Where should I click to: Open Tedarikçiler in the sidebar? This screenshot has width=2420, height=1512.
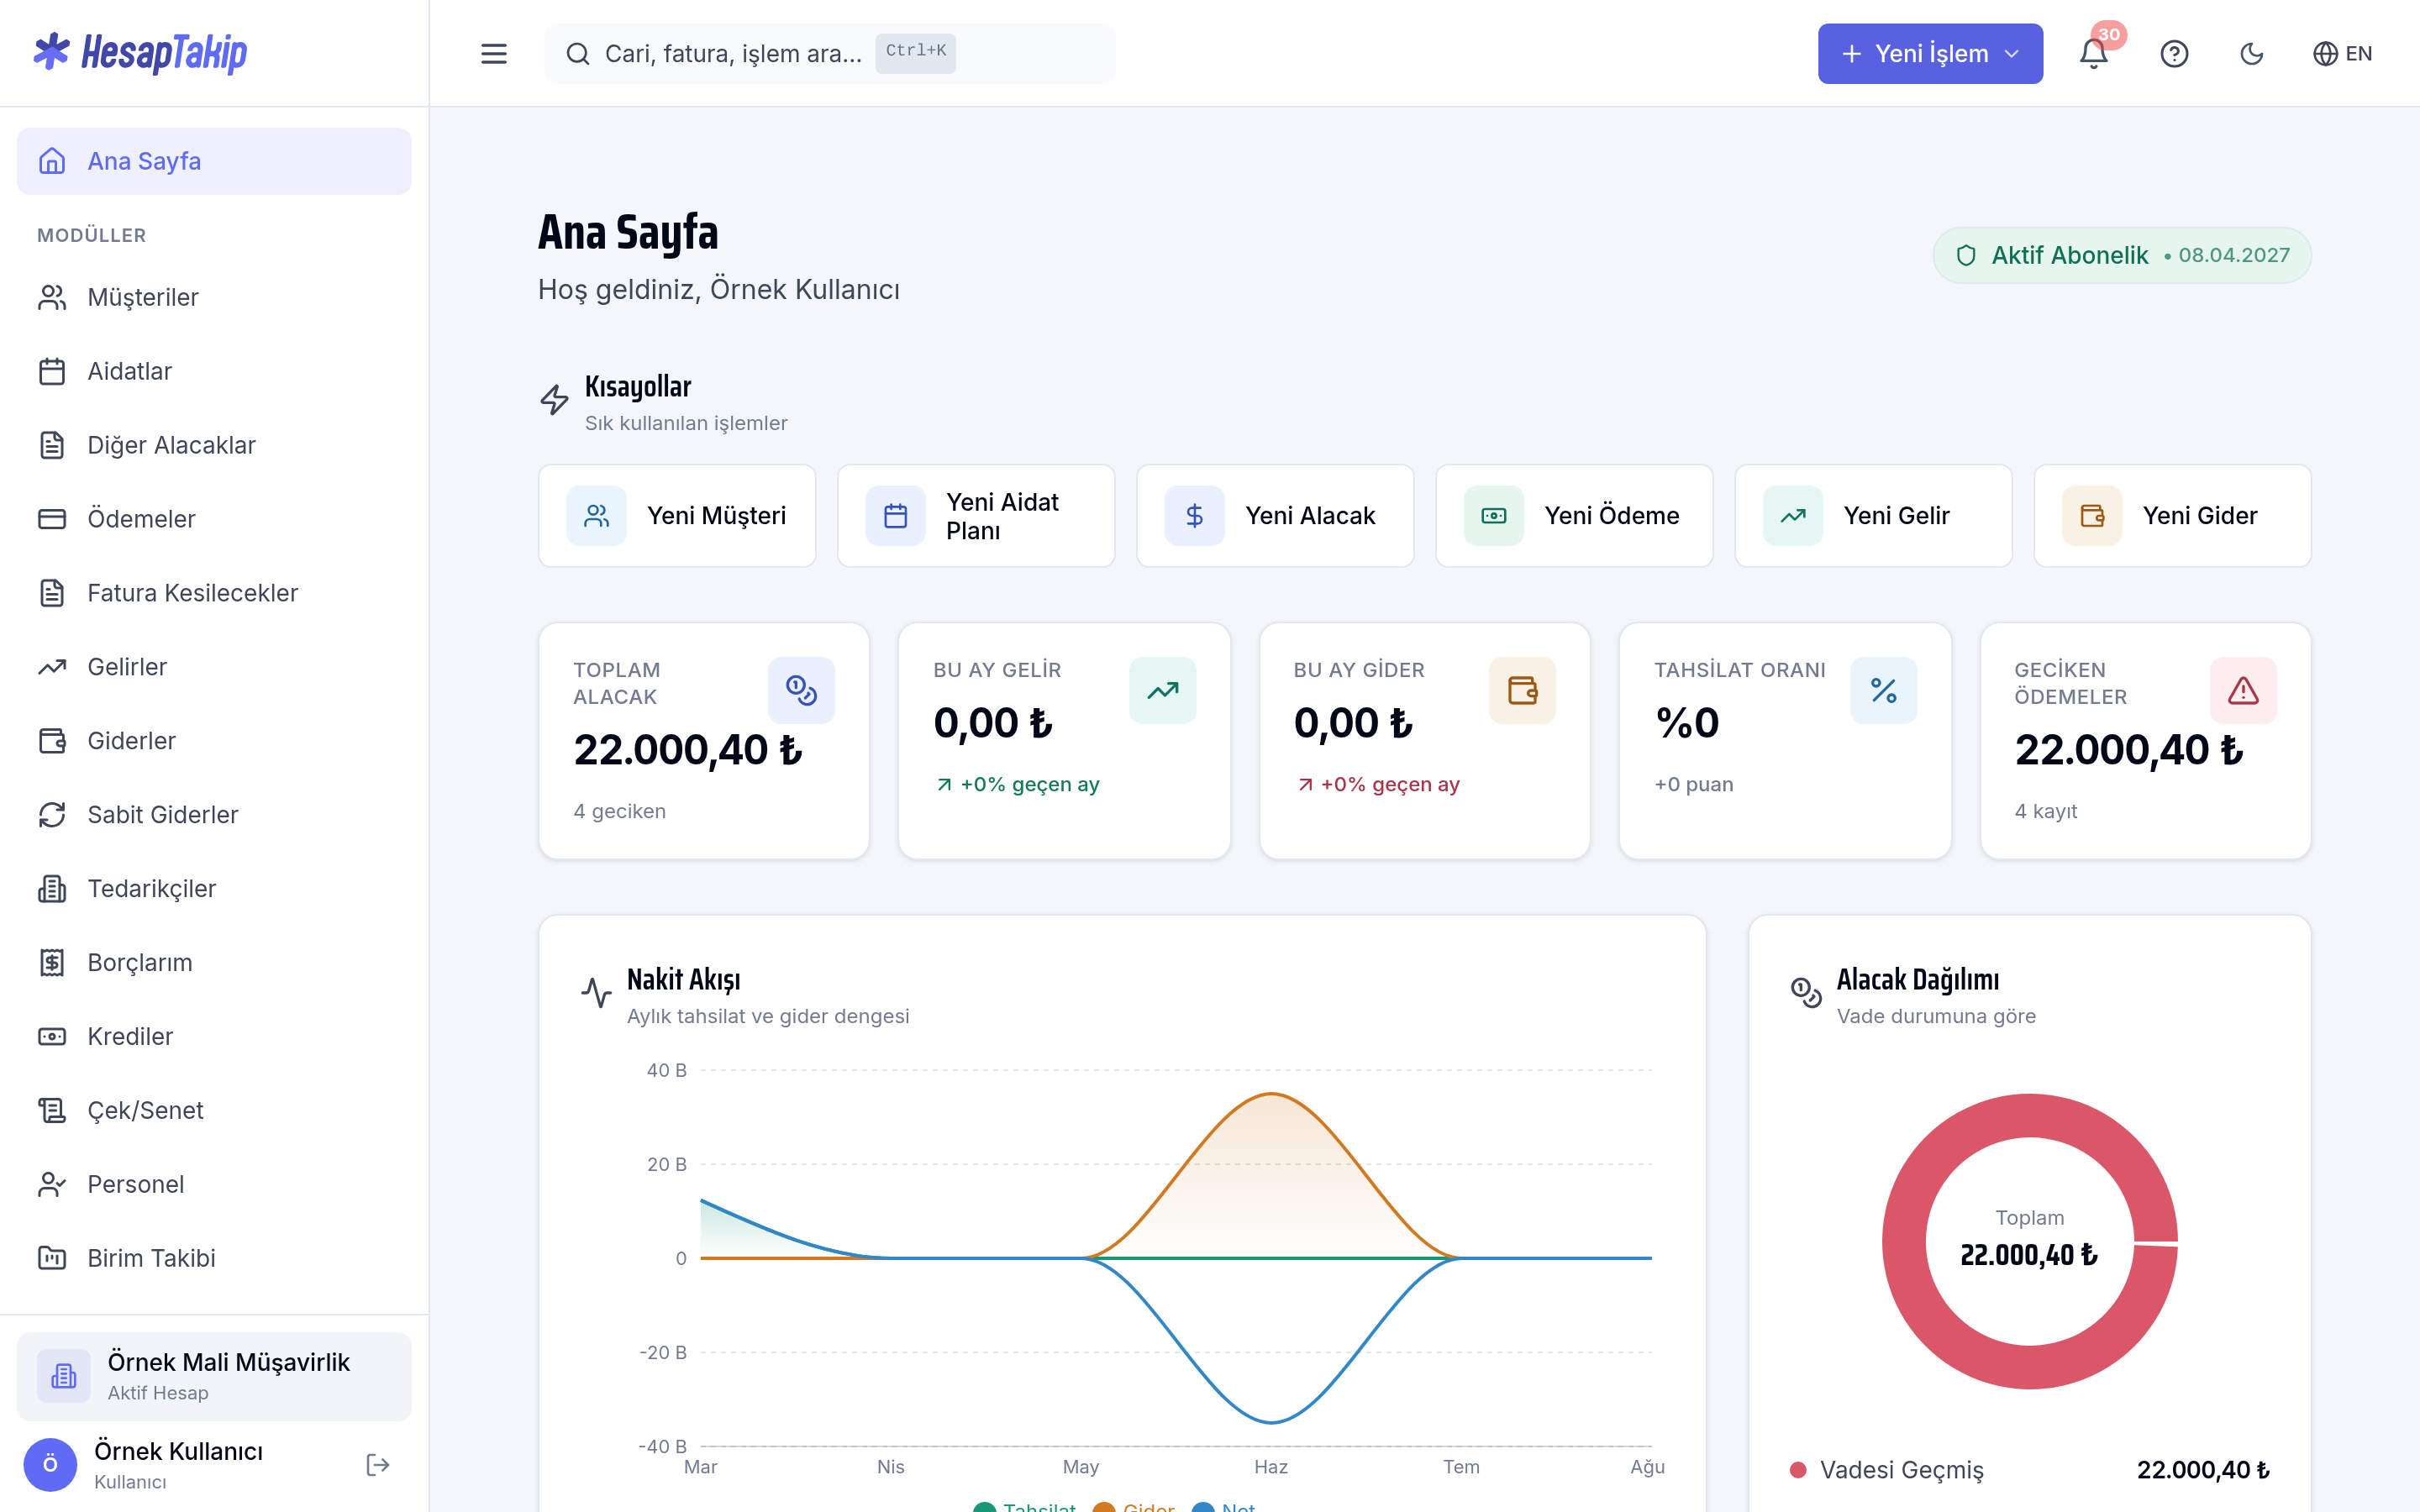pos(214,889)
